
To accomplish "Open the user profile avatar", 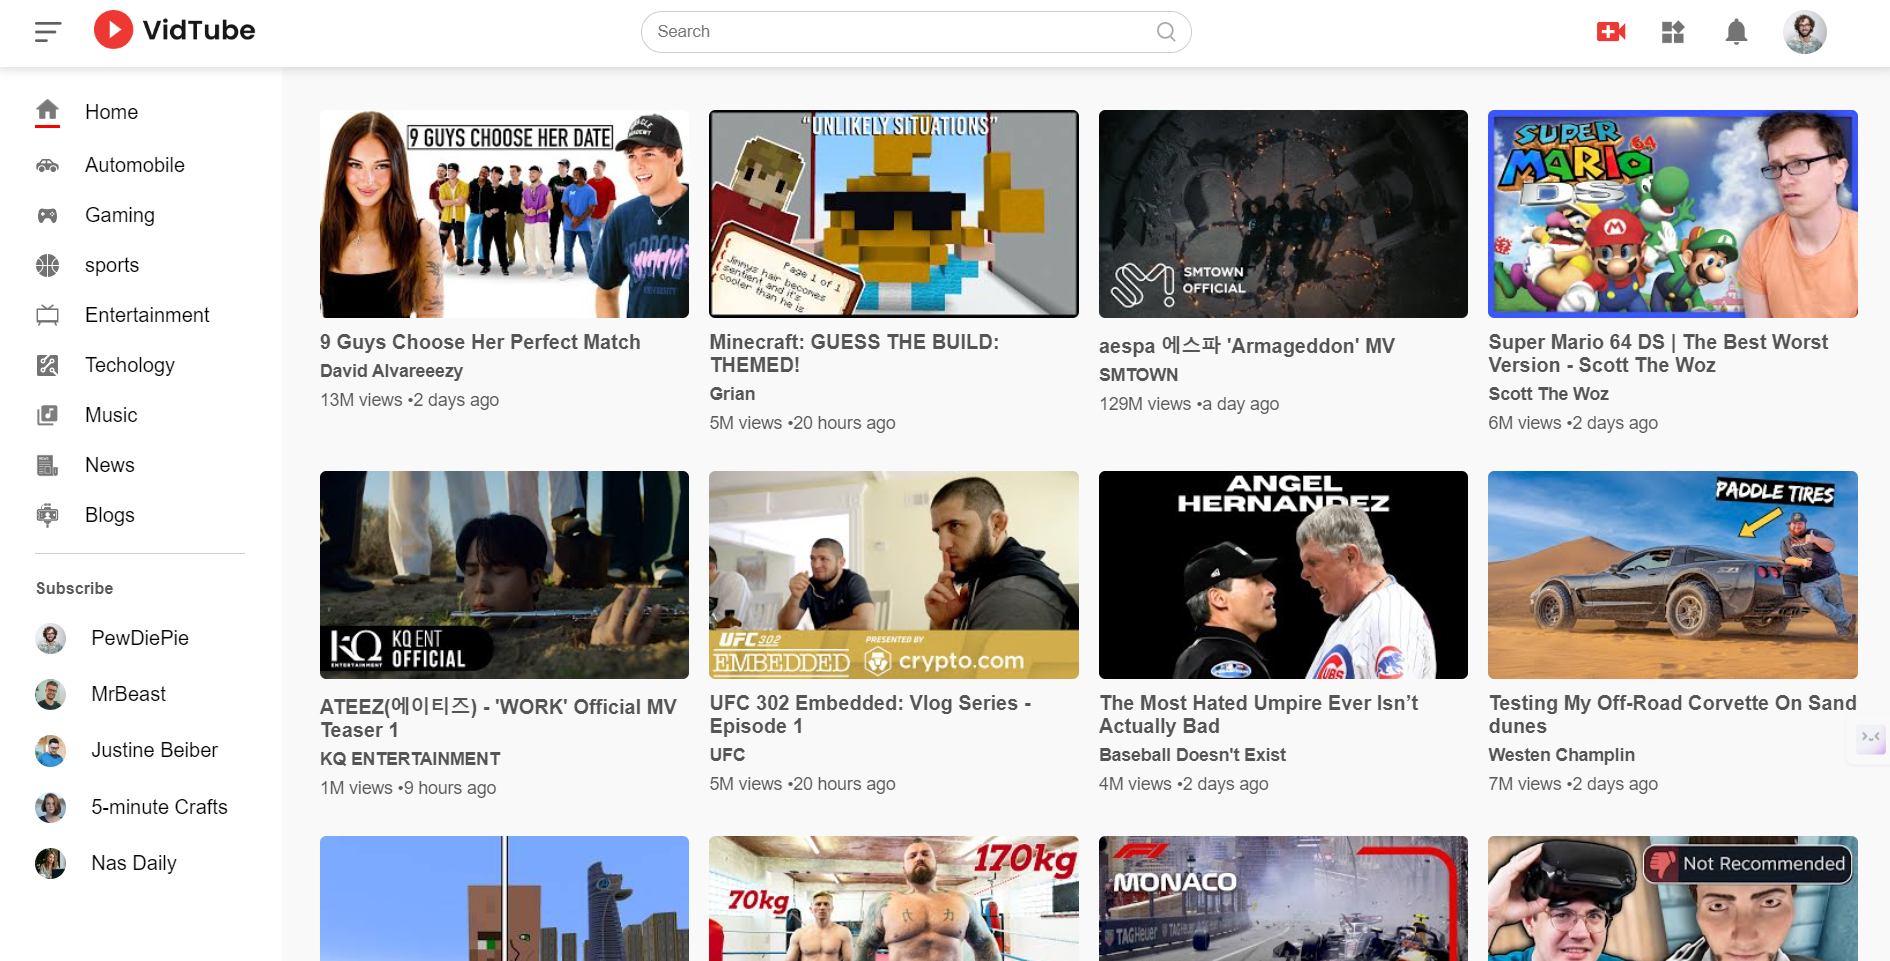I will coord(1804,32).
